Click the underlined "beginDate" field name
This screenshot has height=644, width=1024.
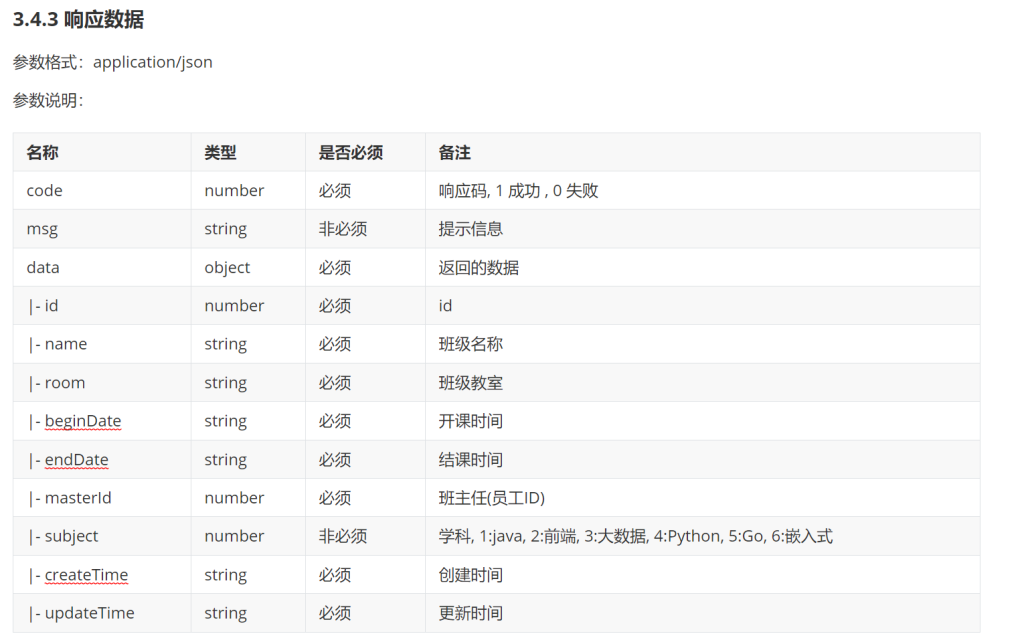pos(82,421)
